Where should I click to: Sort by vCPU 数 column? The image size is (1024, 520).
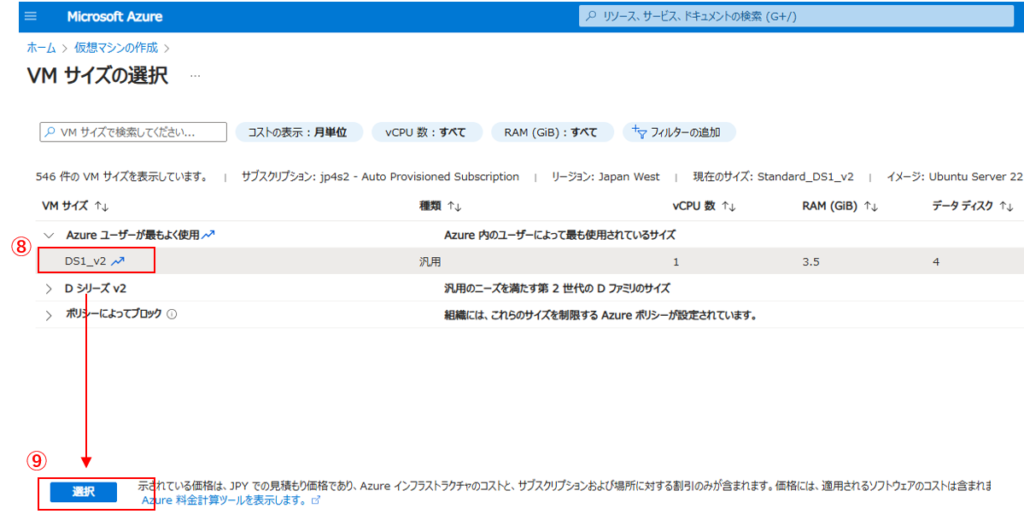coord(704,206)
